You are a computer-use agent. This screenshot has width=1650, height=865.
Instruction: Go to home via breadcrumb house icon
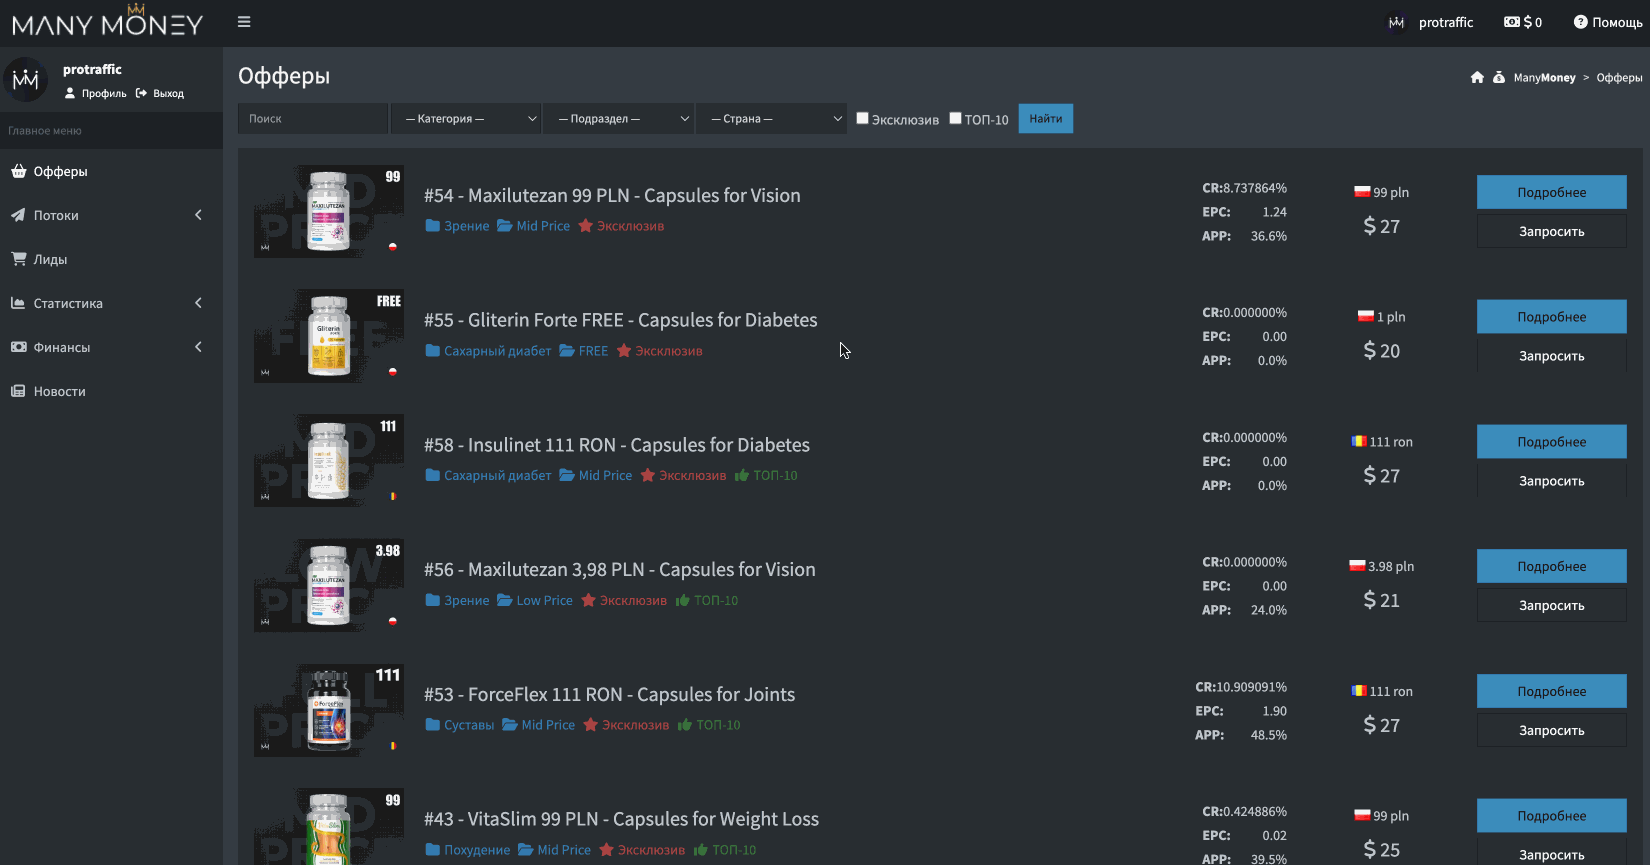1477,77
